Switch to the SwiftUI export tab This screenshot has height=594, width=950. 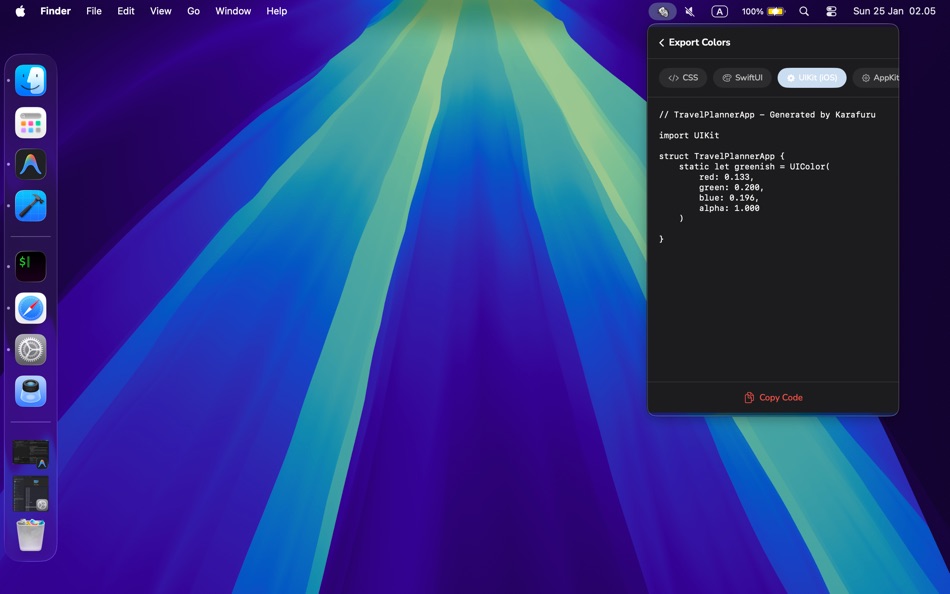pyautogui.click(x=741, y=77)
